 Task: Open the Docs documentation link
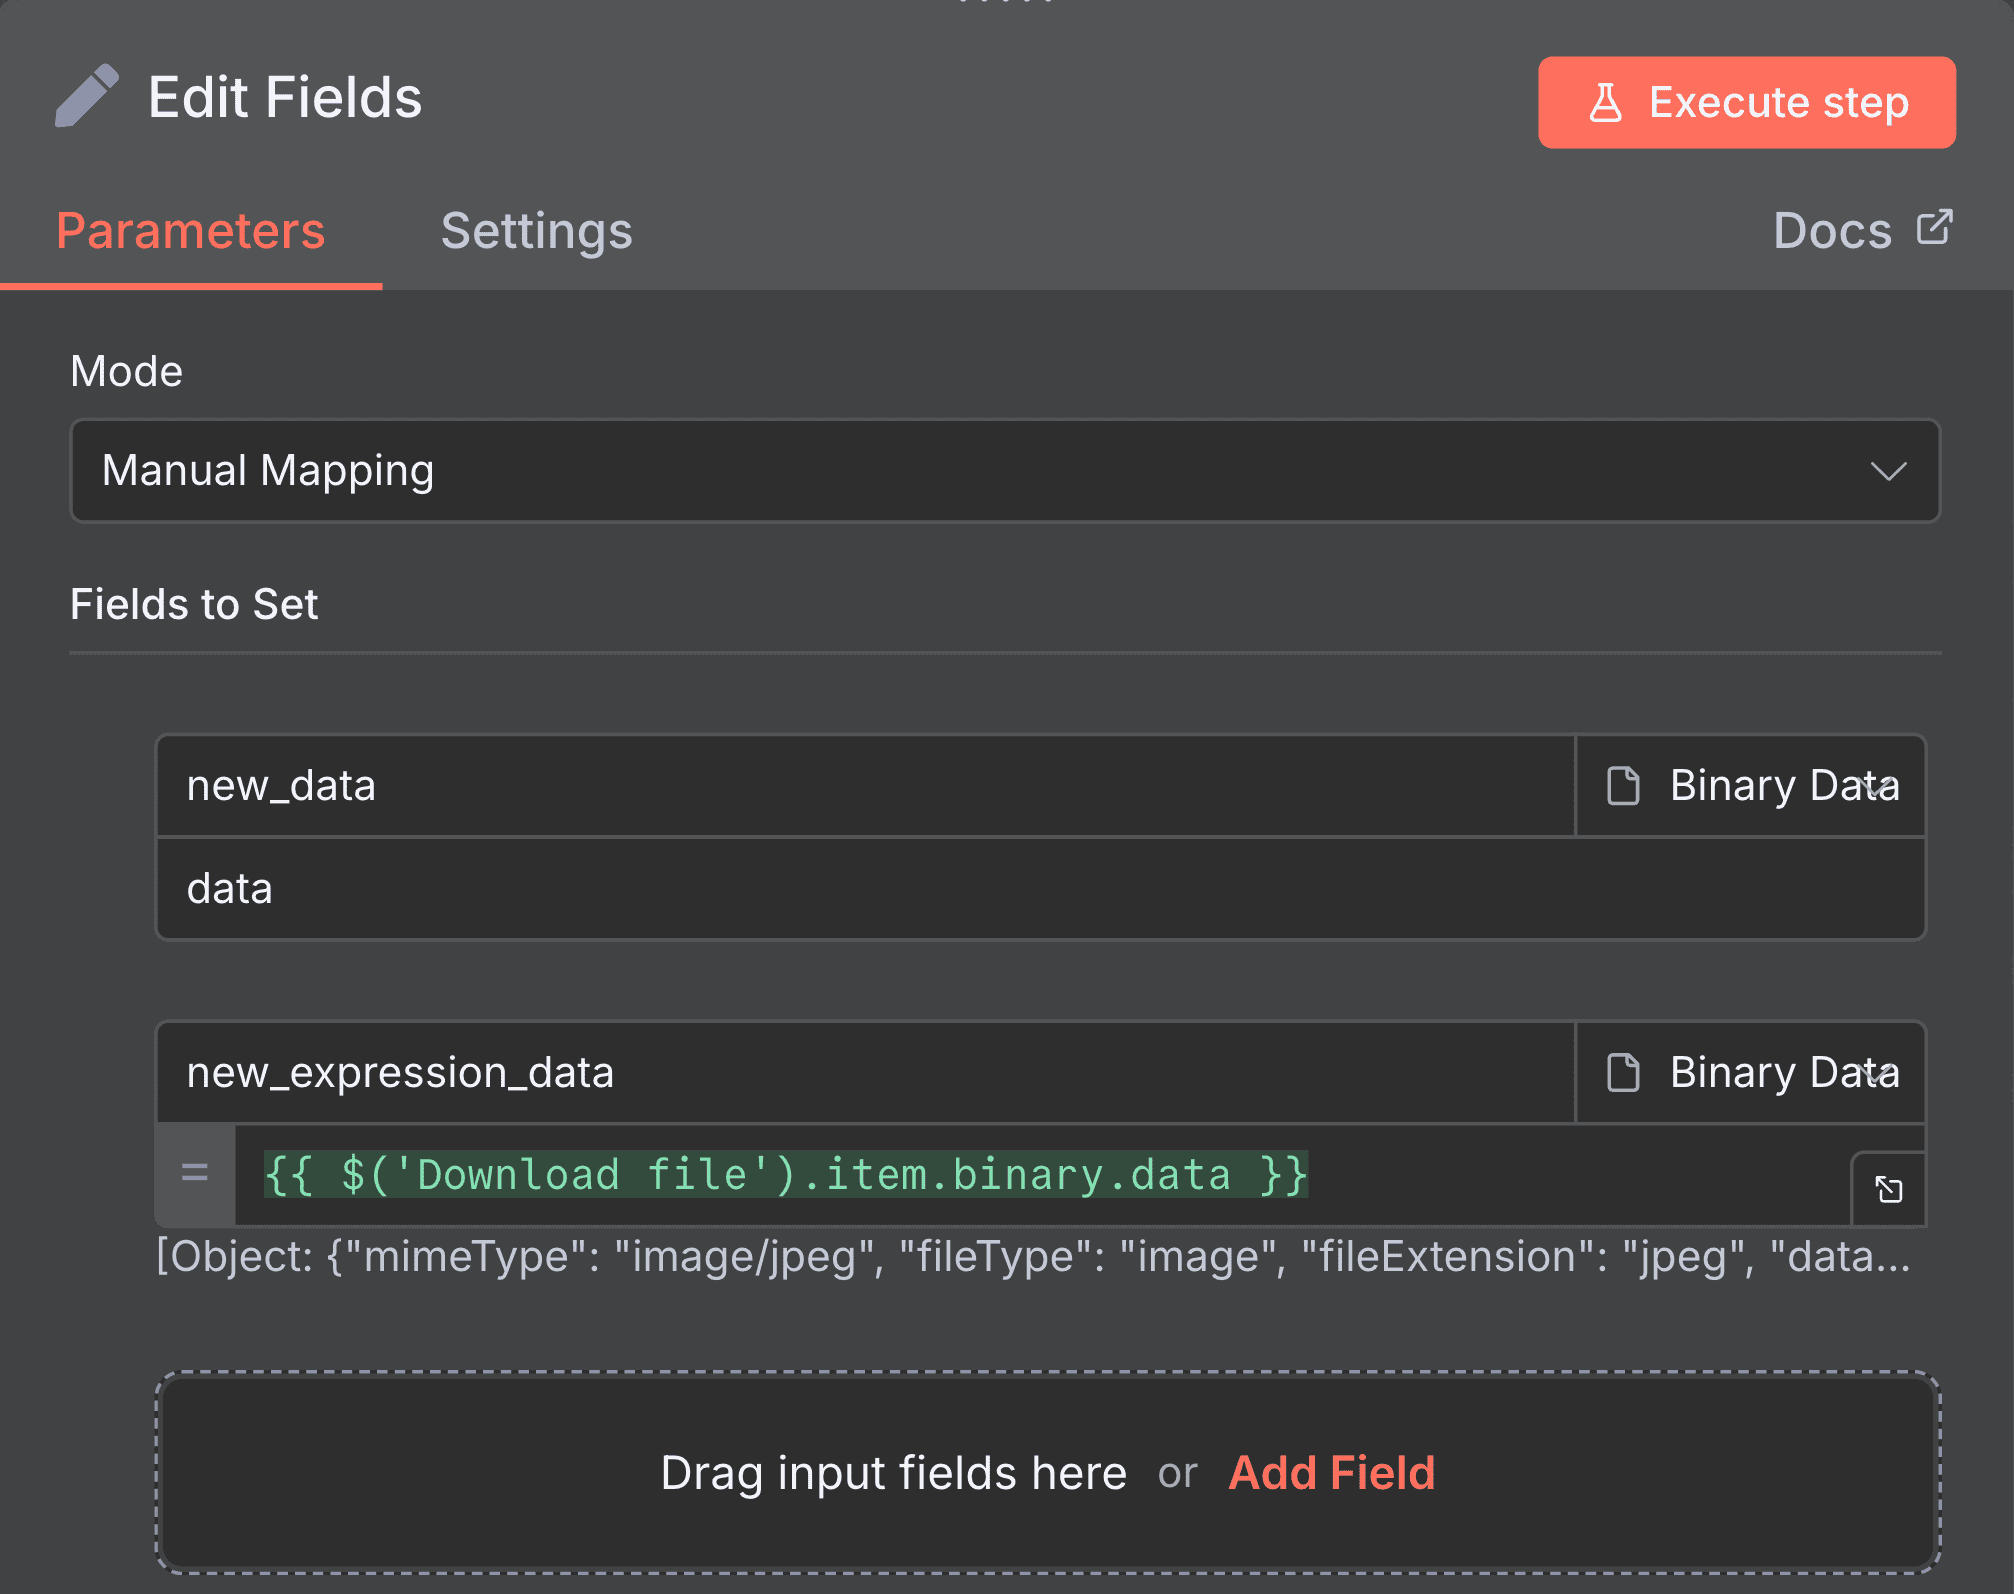point(1833,230)
